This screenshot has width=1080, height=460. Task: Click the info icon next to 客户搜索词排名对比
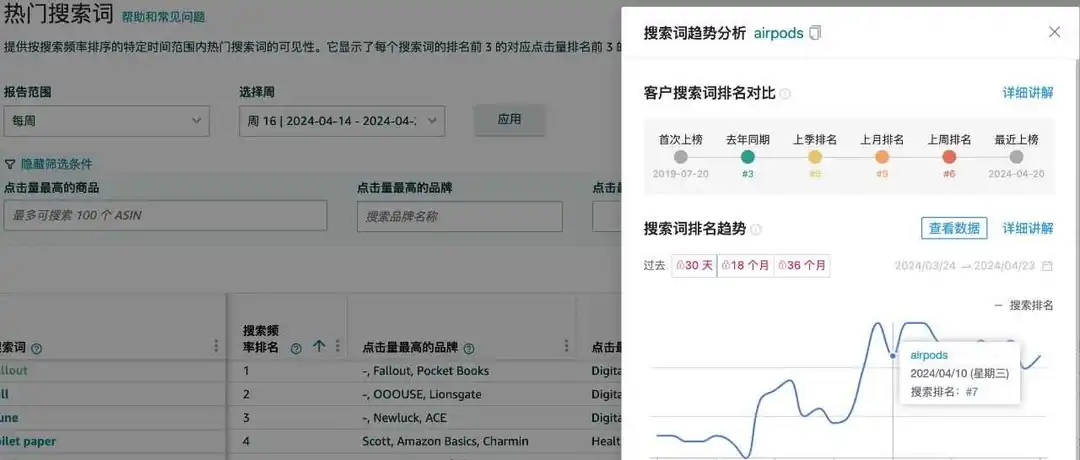click(x=785, y=94)
